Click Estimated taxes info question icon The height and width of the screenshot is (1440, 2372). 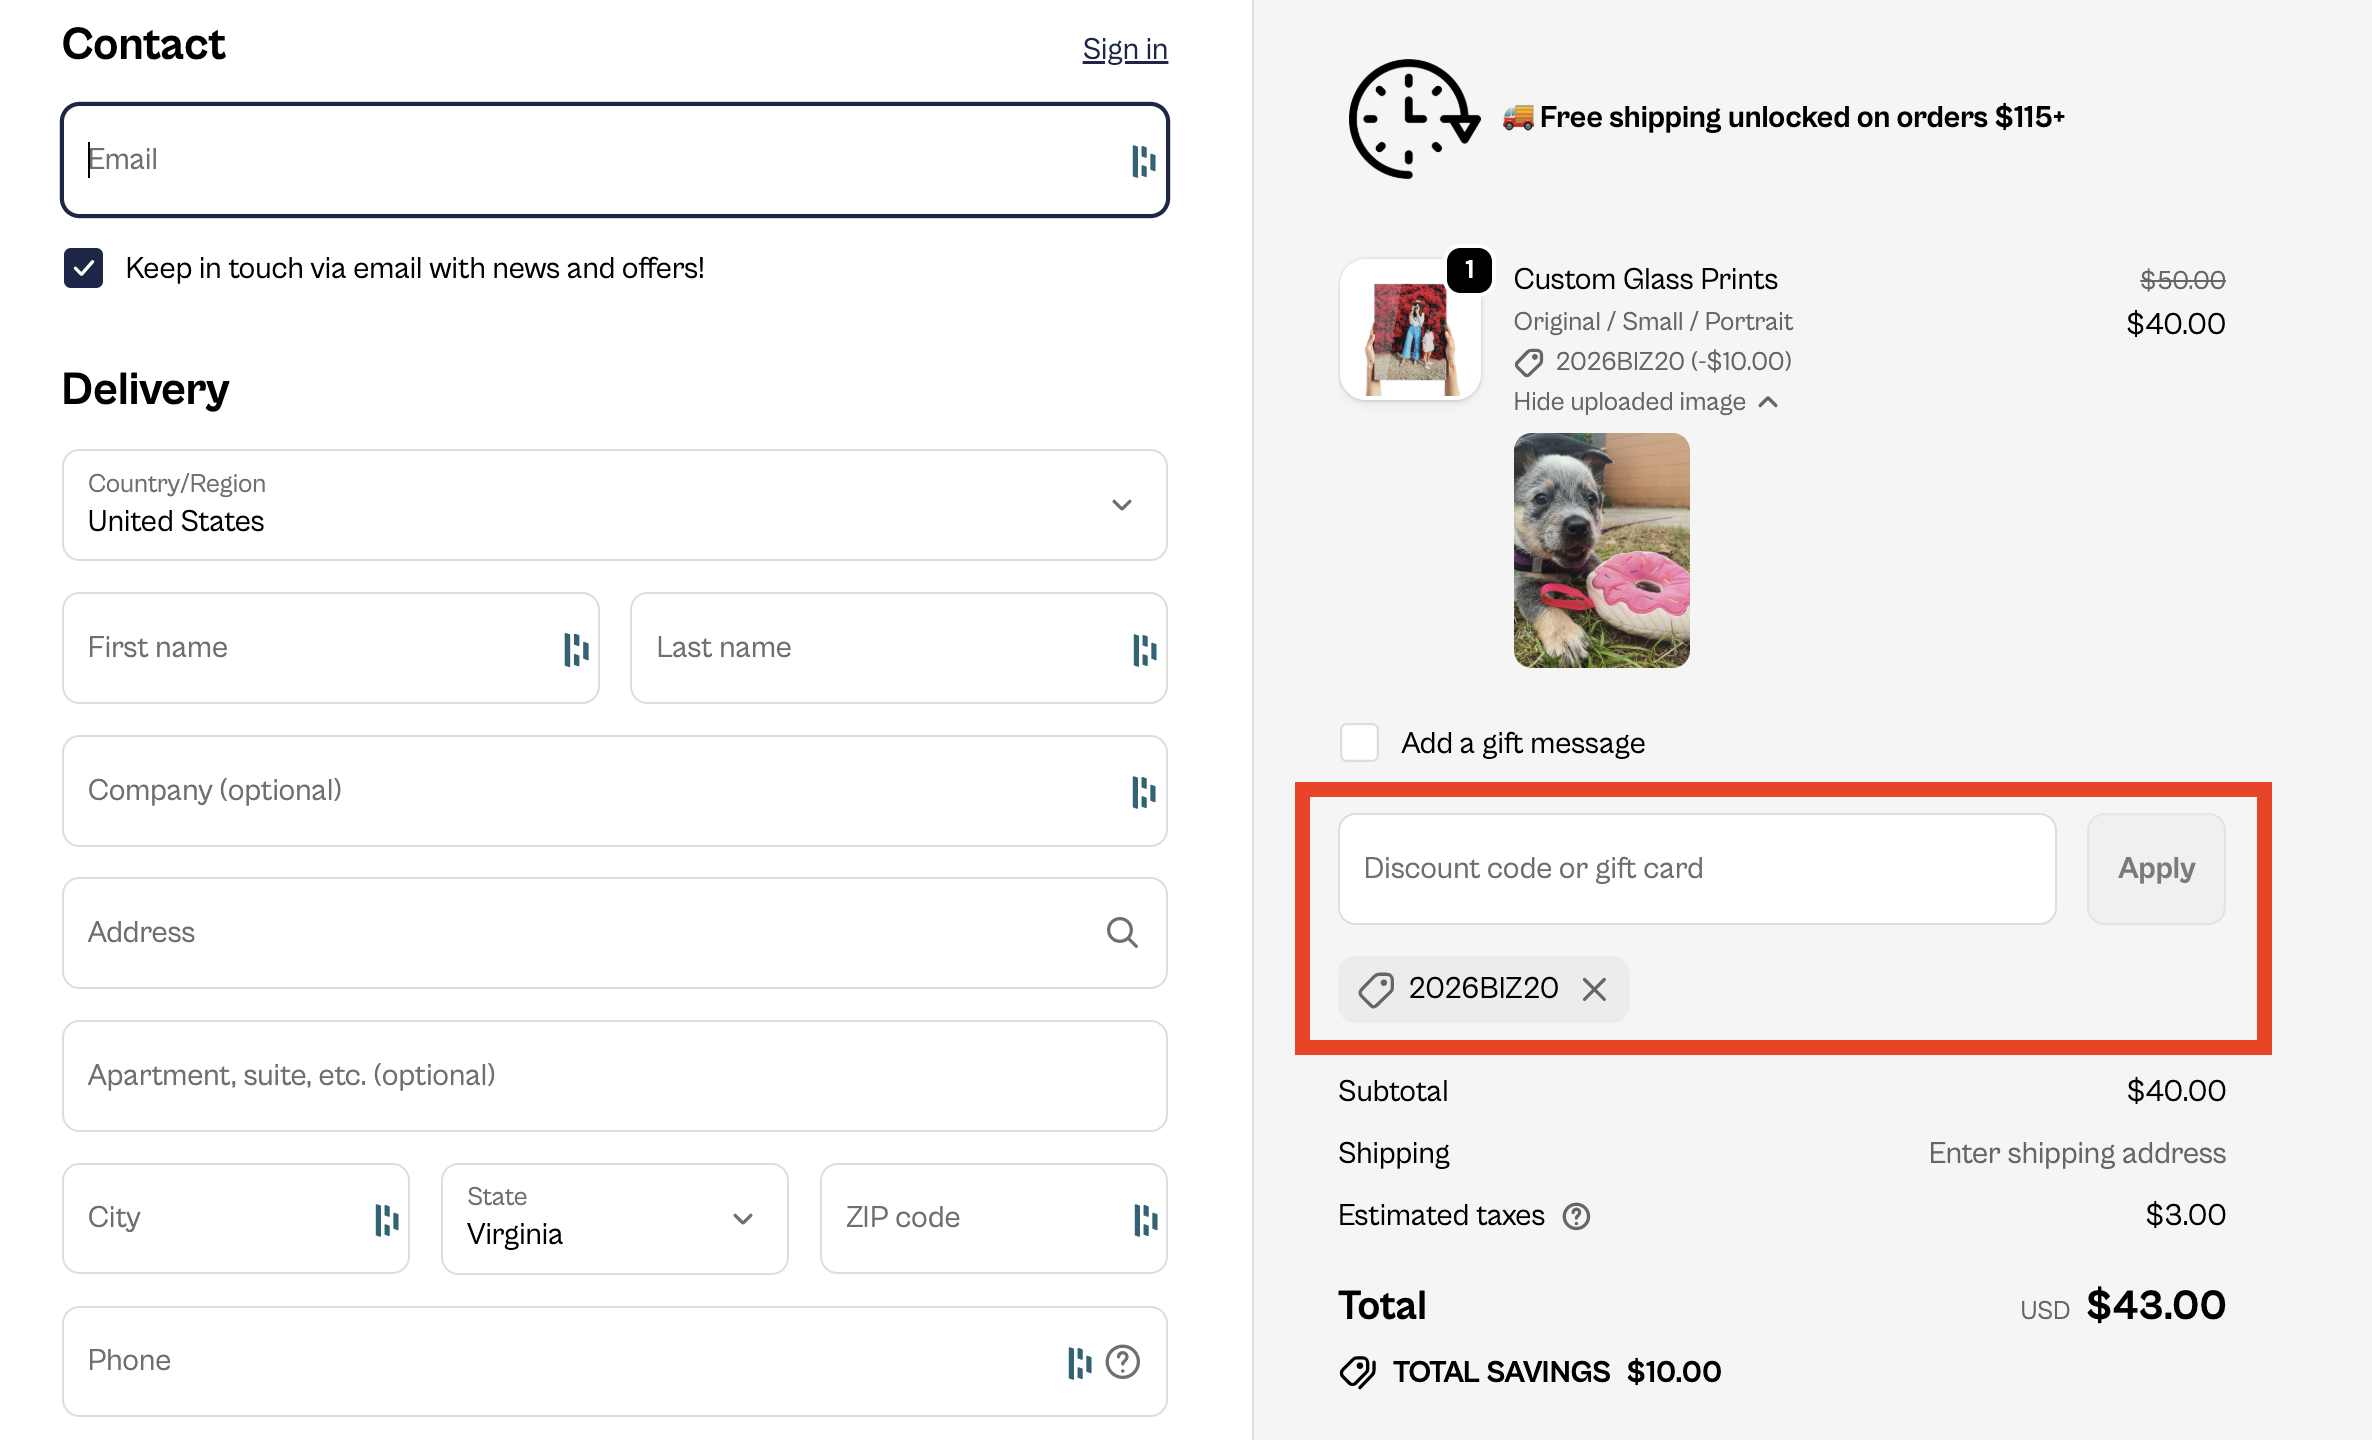click(1576, 1216)
